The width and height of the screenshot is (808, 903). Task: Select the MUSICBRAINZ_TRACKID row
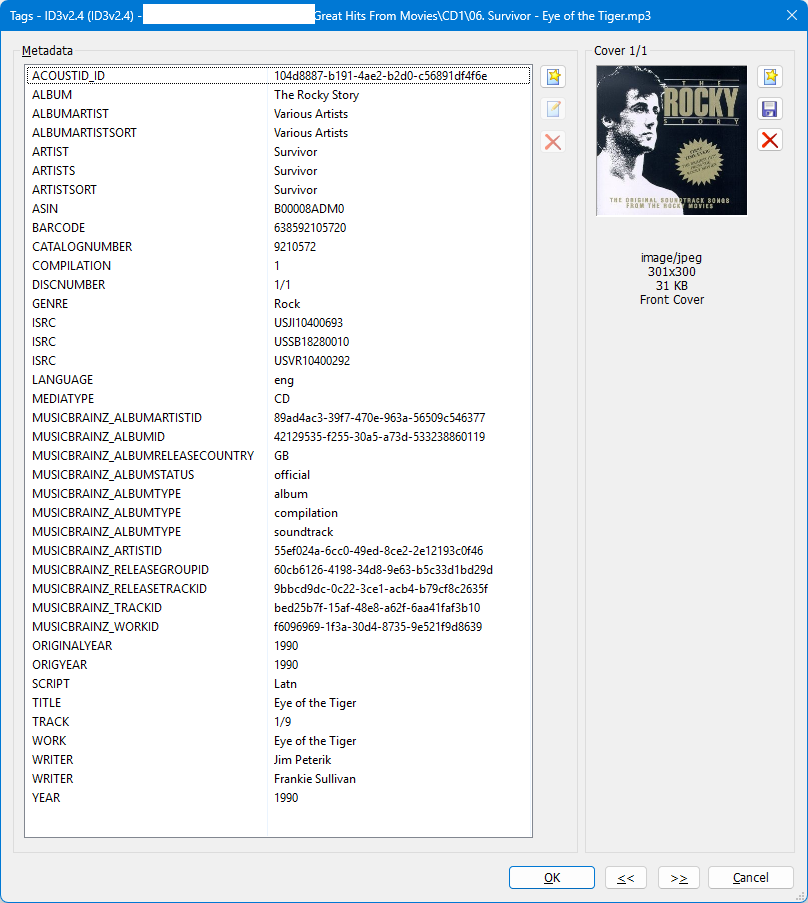click(x=278, y=608)
